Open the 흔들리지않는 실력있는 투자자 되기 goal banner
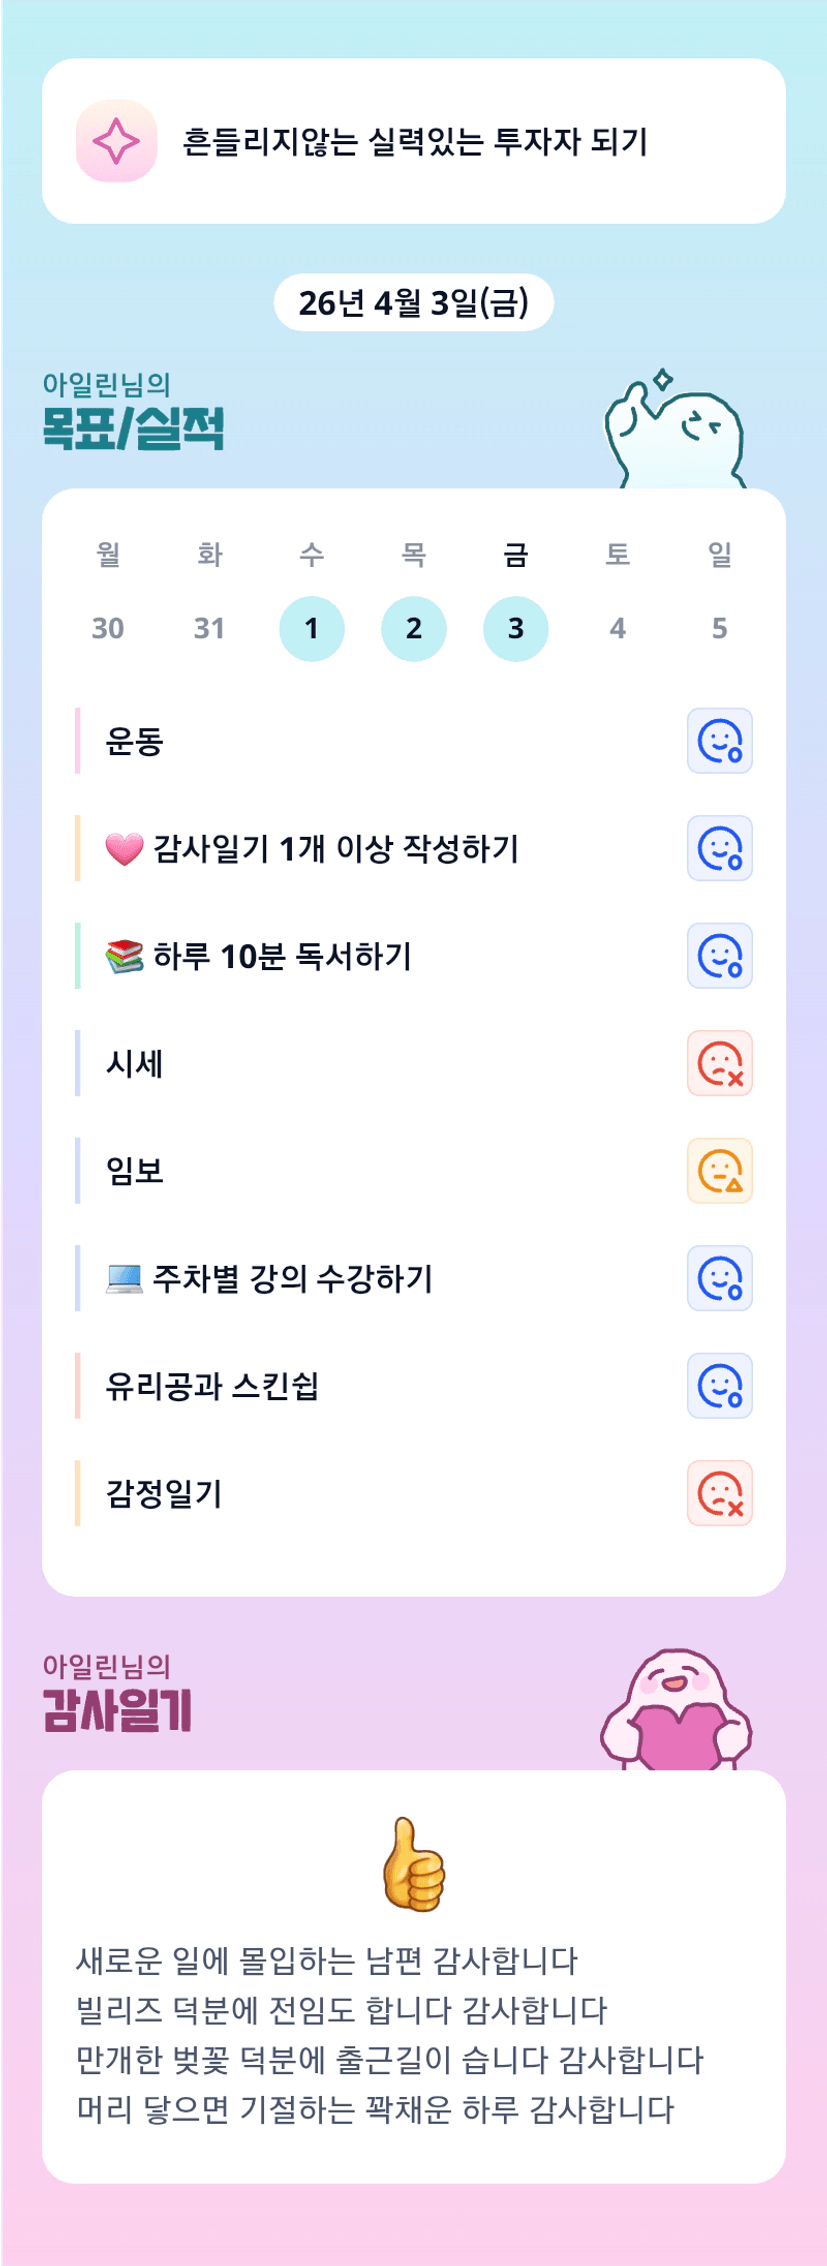This screenshot has height=2266, width=827. click(414, 141)
